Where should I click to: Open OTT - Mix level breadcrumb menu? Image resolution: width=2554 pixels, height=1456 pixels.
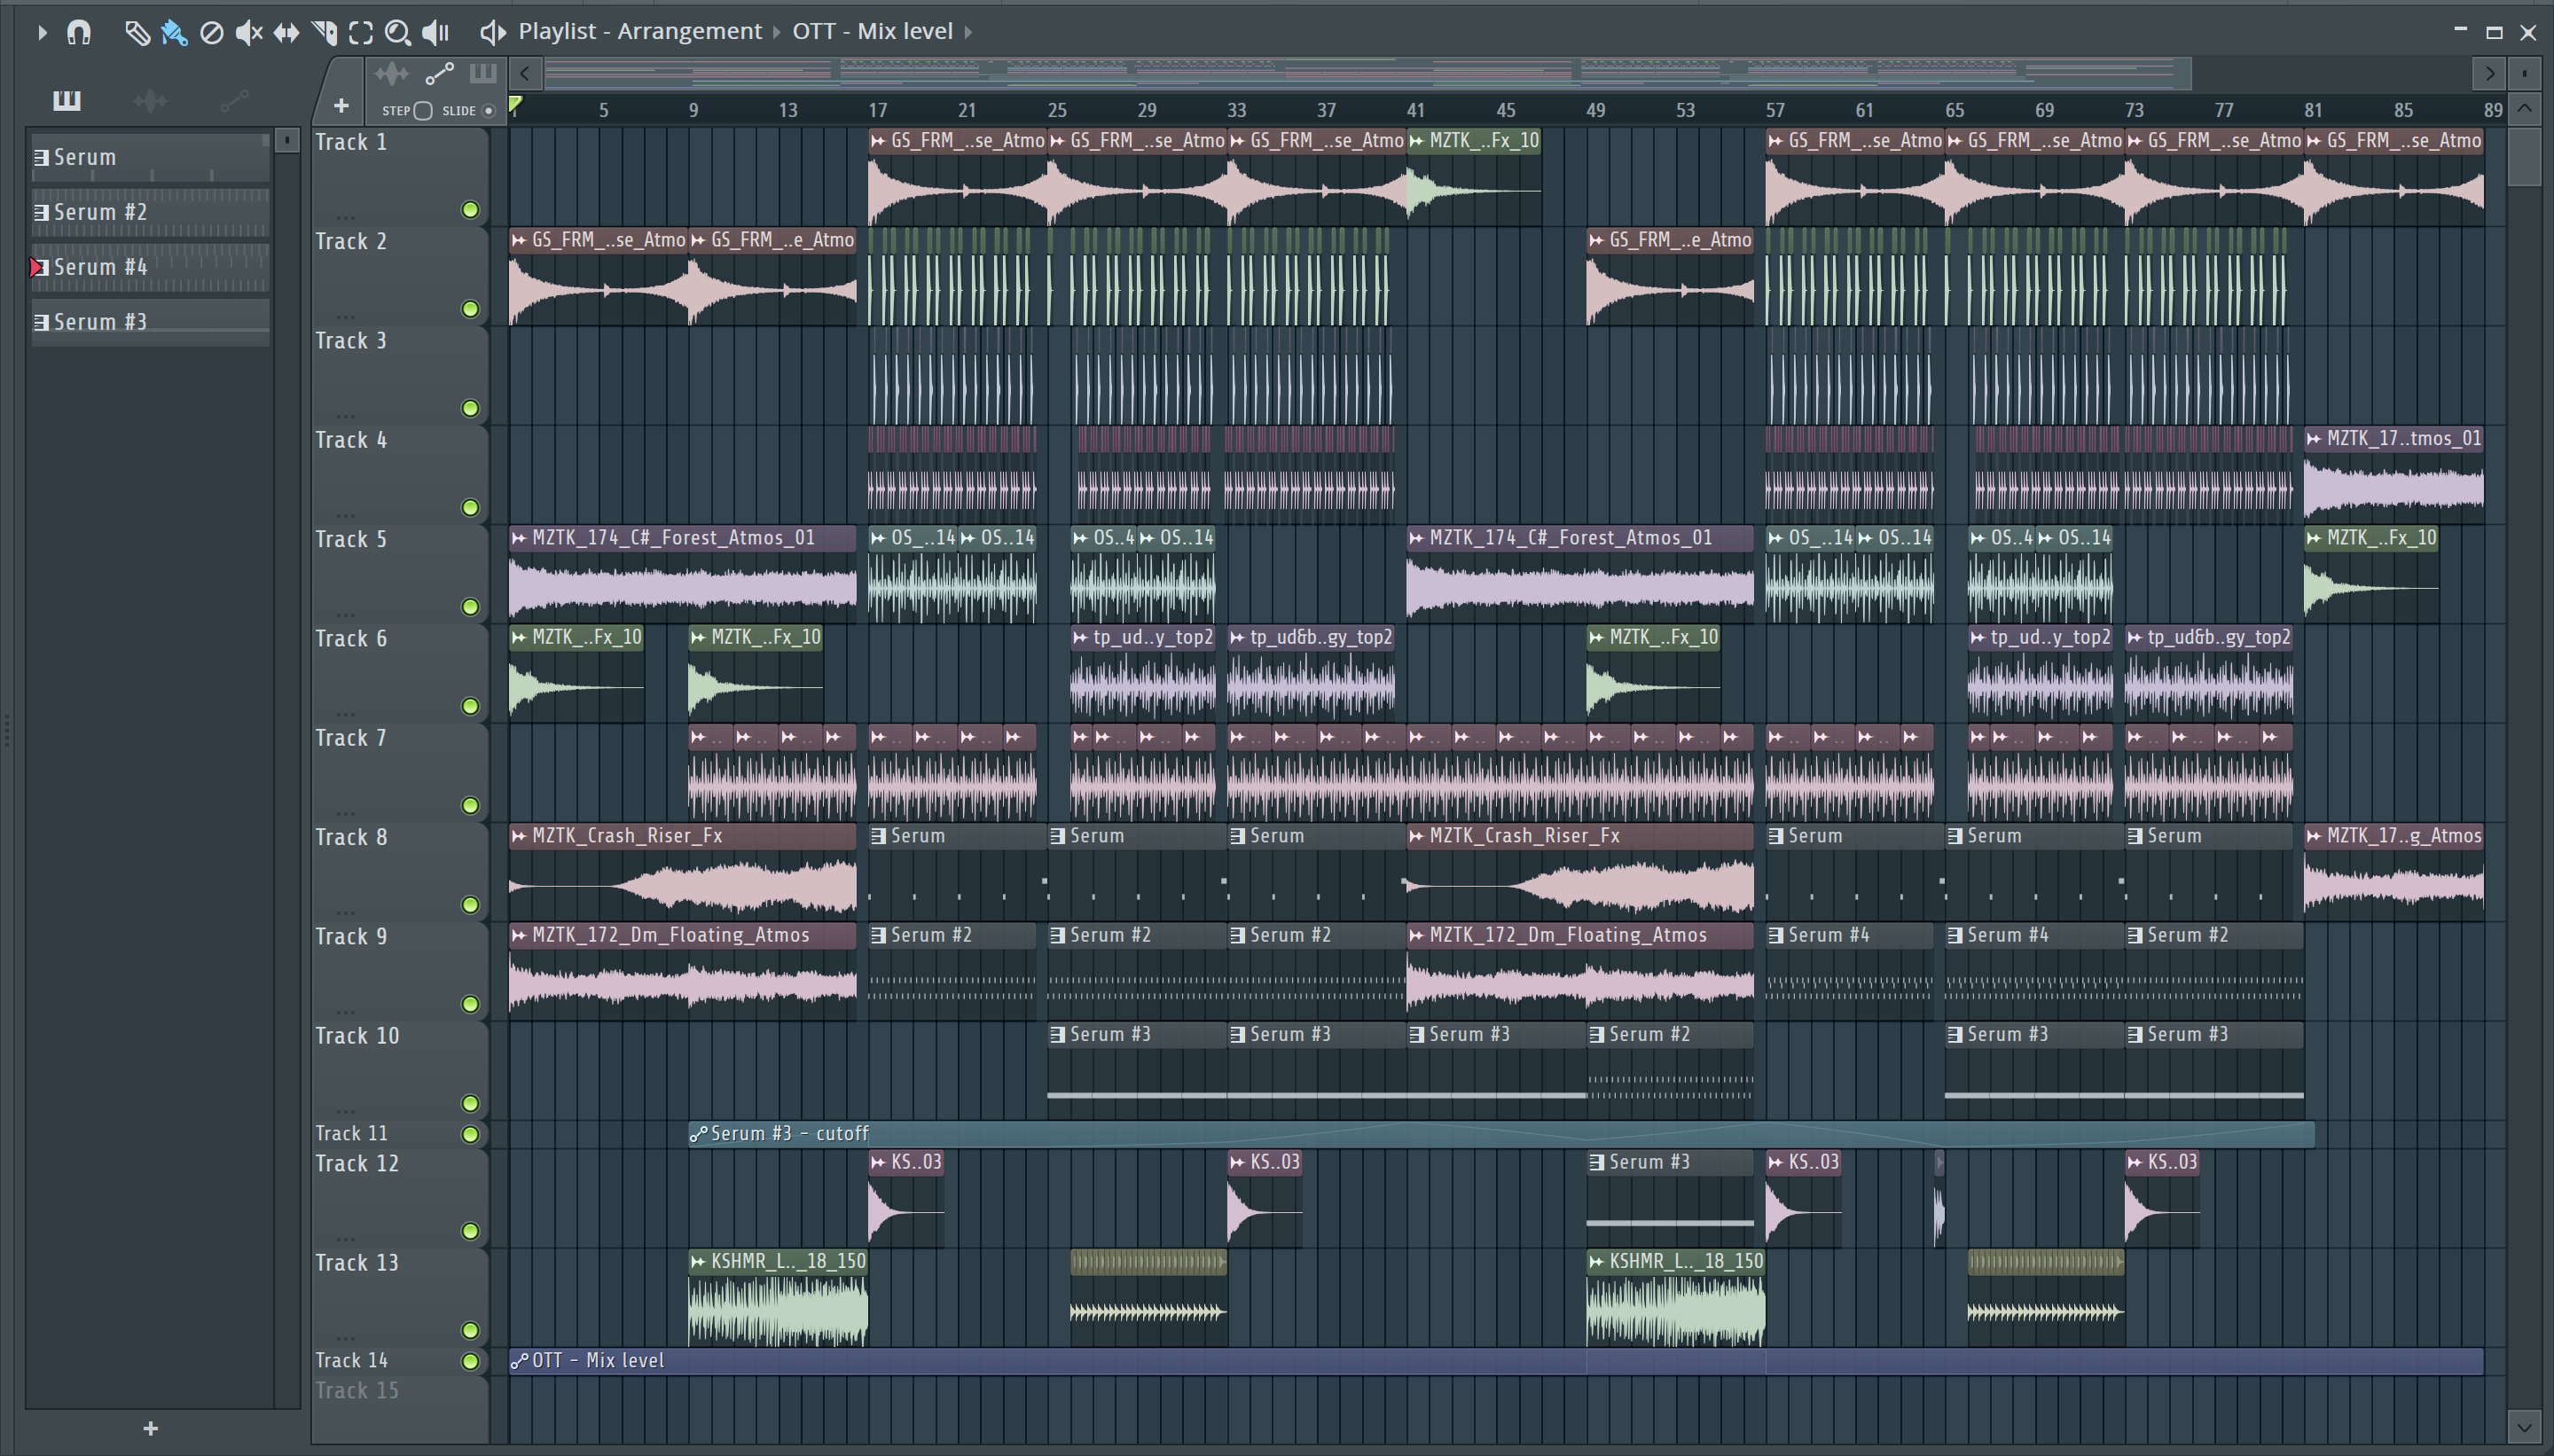click(872, 31)
